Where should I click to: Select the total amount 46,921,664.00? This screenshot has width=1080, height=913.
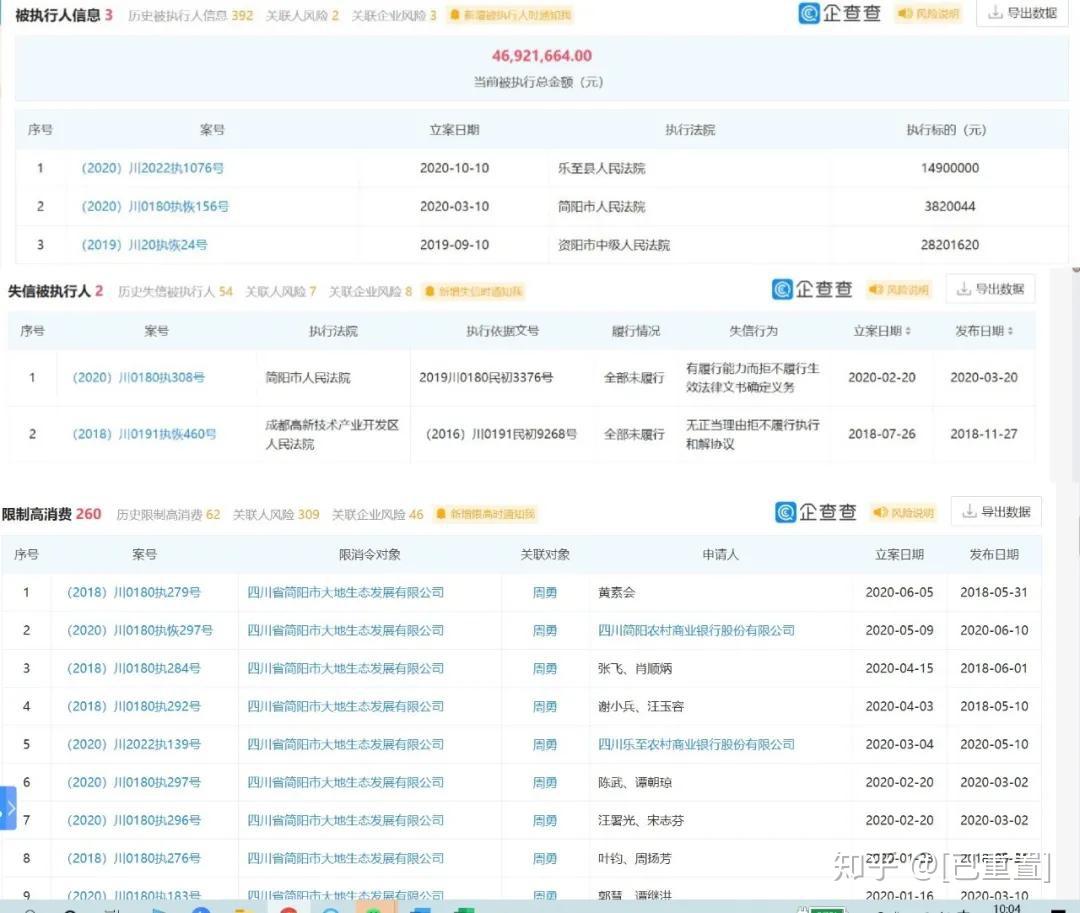click(x=541, y=56)
